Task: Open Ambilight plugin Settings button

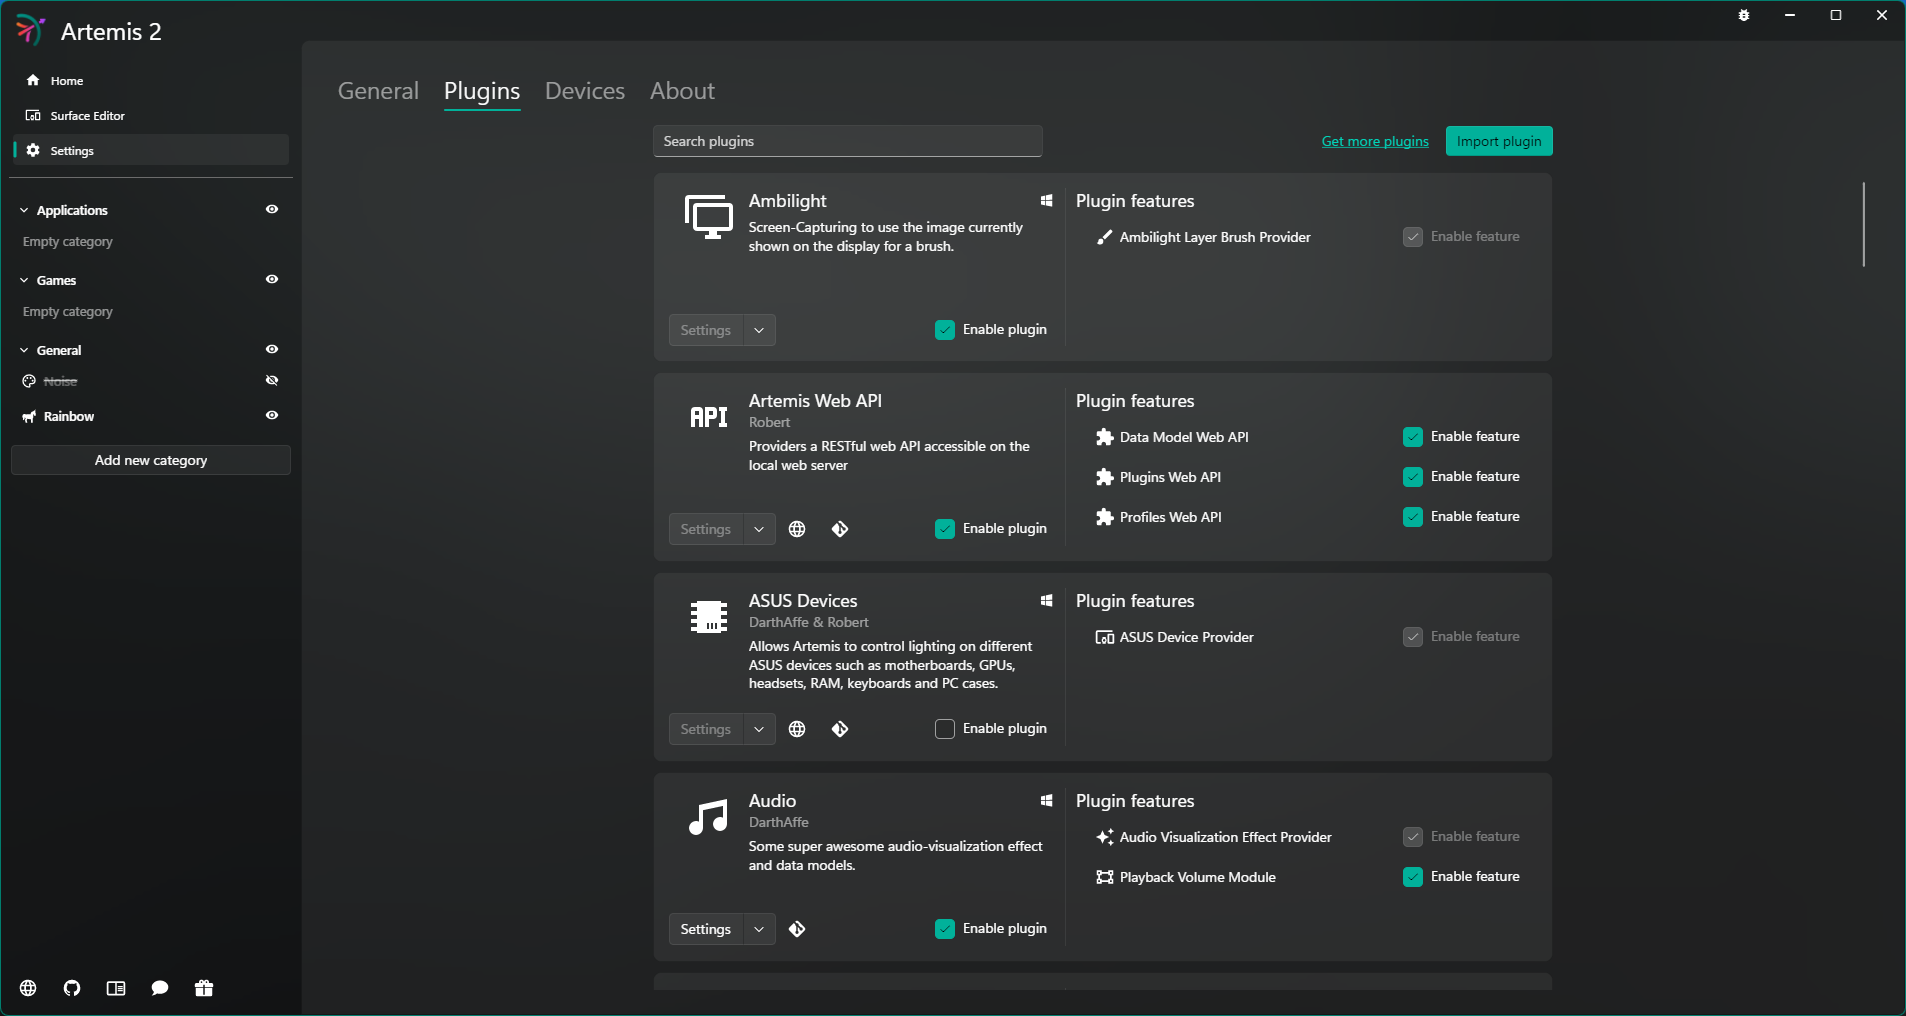Action: coord(706,330)
